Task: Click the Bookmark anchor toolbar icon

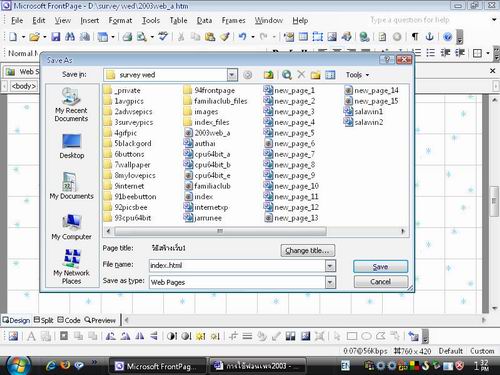Action: (429, 37)
